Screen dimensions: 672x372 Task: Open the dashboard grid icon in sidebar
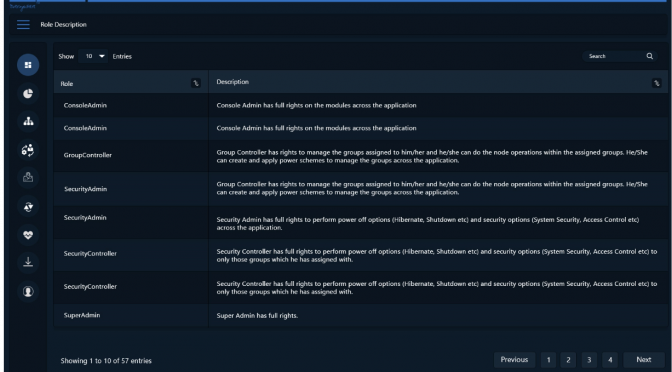point(28,65)
